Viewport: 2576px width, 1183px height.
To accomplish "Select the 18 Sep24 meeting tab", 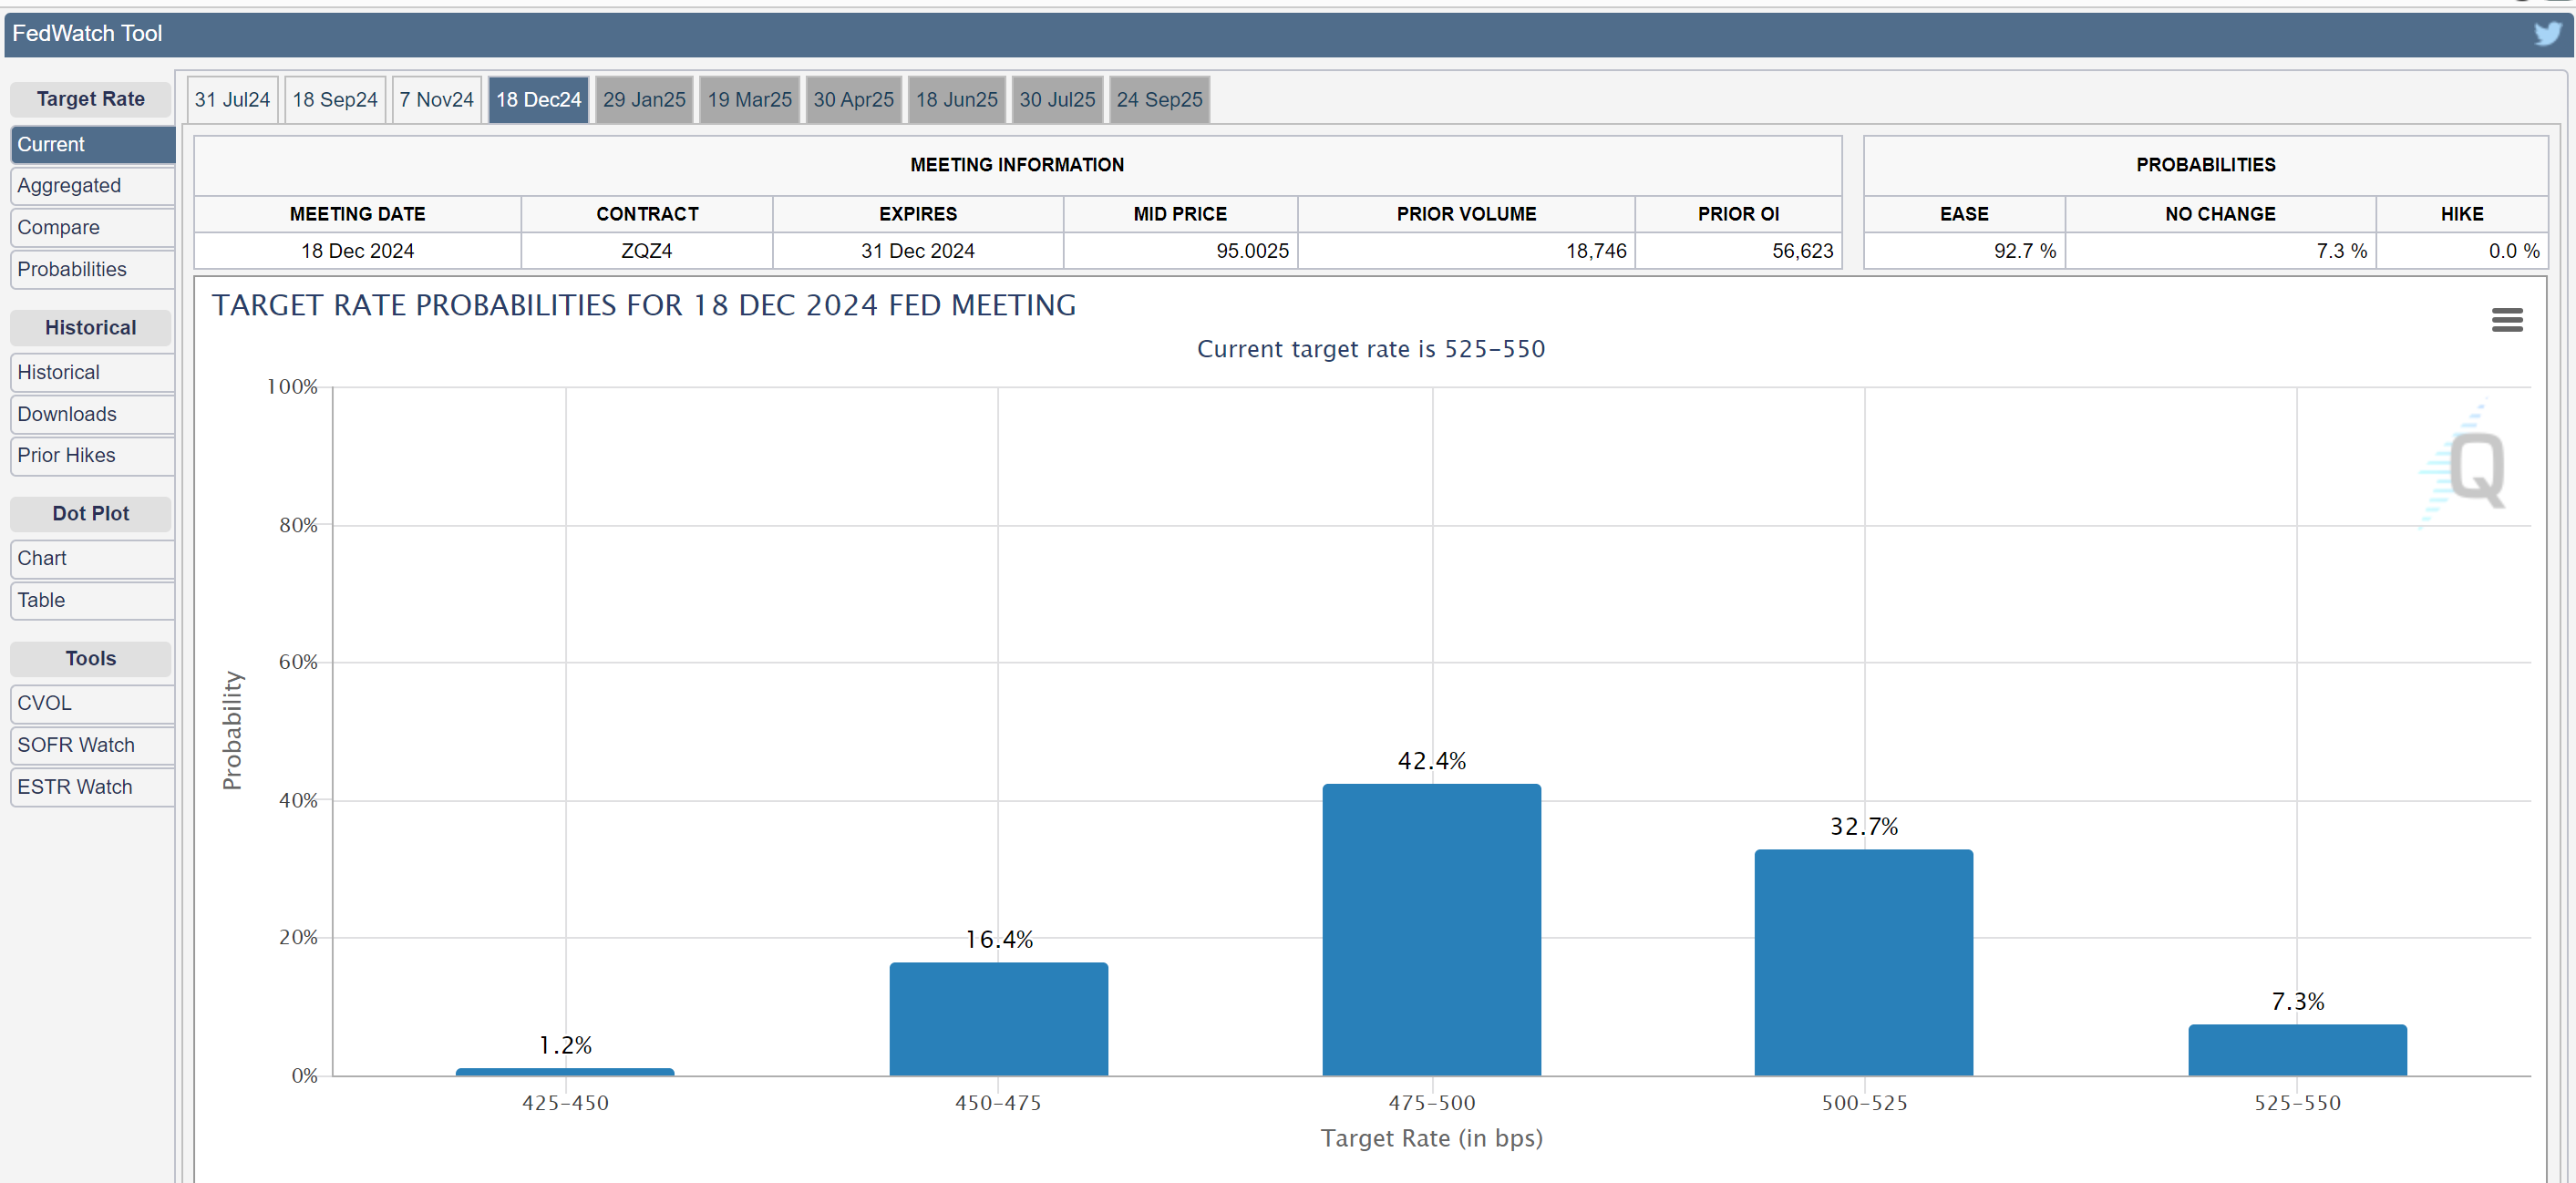I will tap(335, 100).
